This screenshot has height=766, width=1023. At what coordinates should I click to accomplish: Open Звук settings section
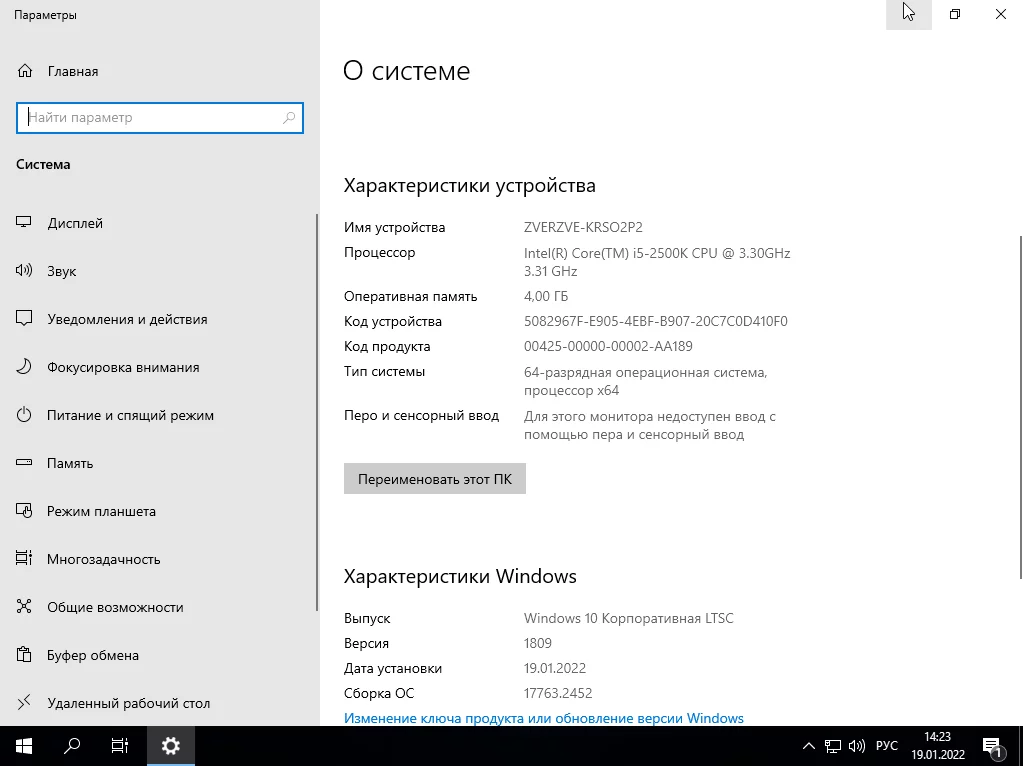coord(61,271)
